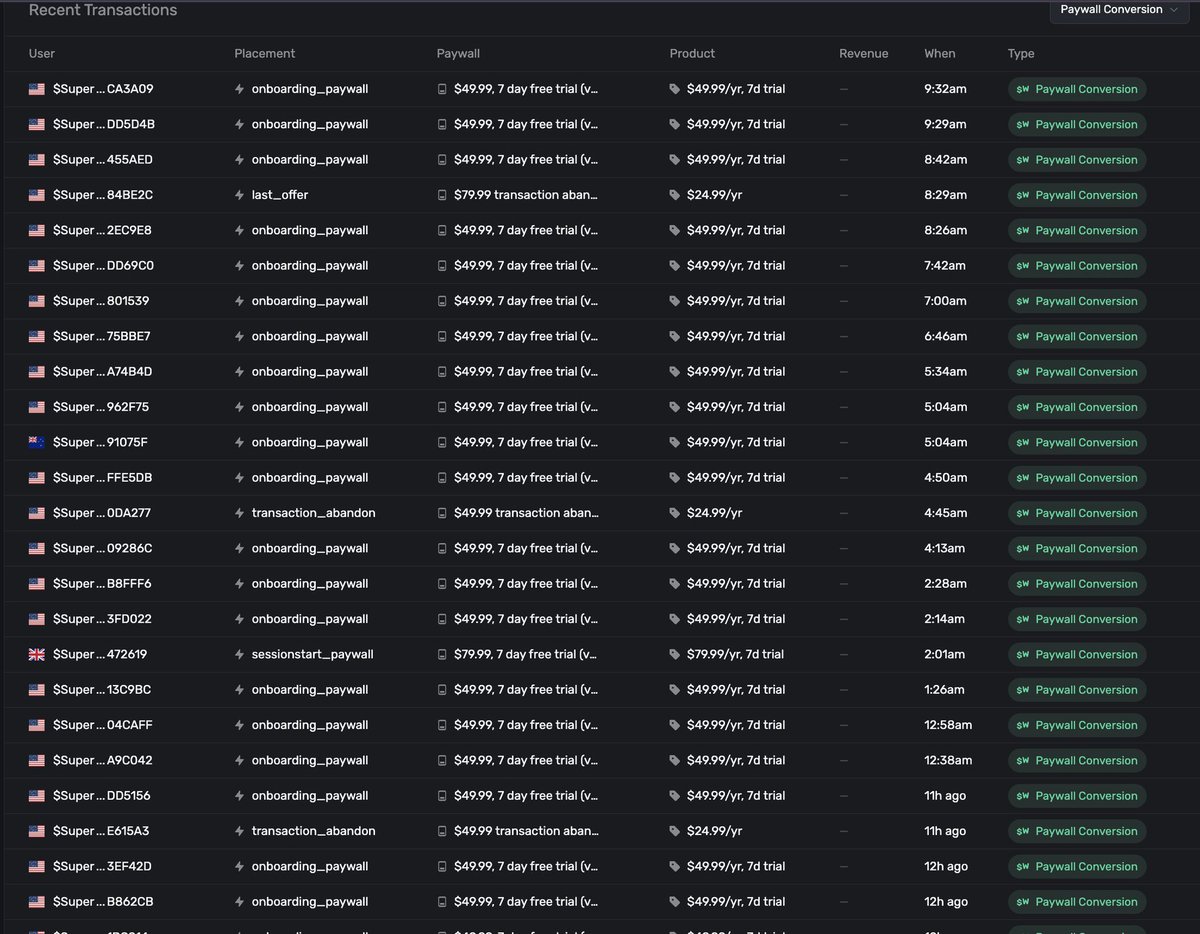Click the phone icon next to $79.99 transaction aban… at 8:29am
The height and width of the screenshot is (934, 1200).
pyautogui.click(x=442, y=195)
